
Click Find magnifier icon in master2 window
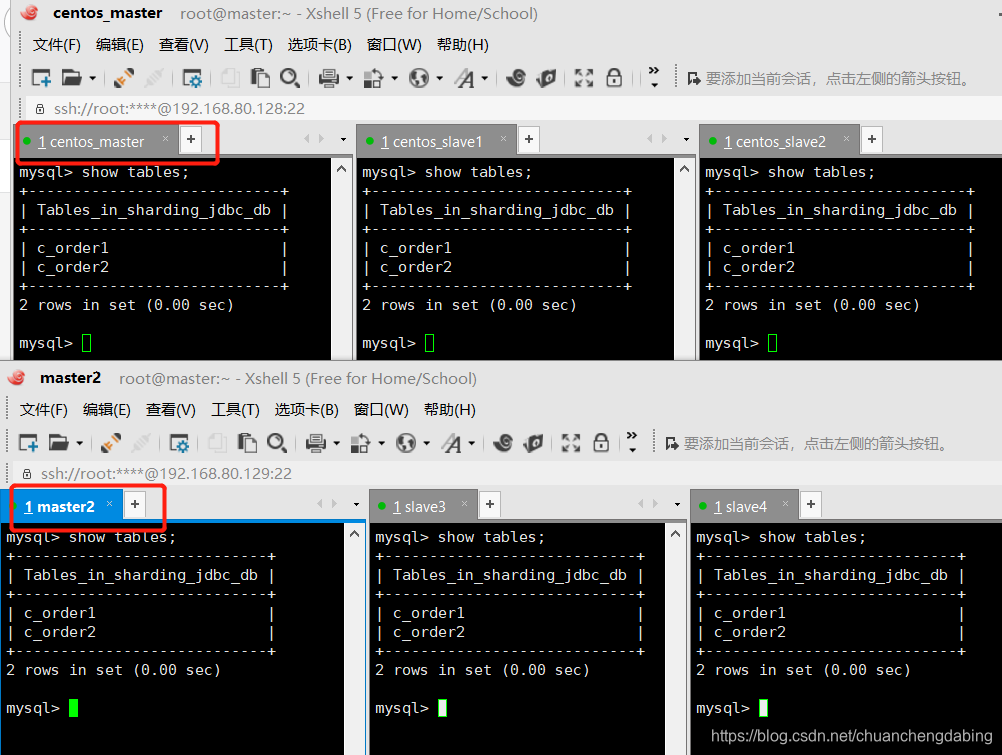pos(277,443)
